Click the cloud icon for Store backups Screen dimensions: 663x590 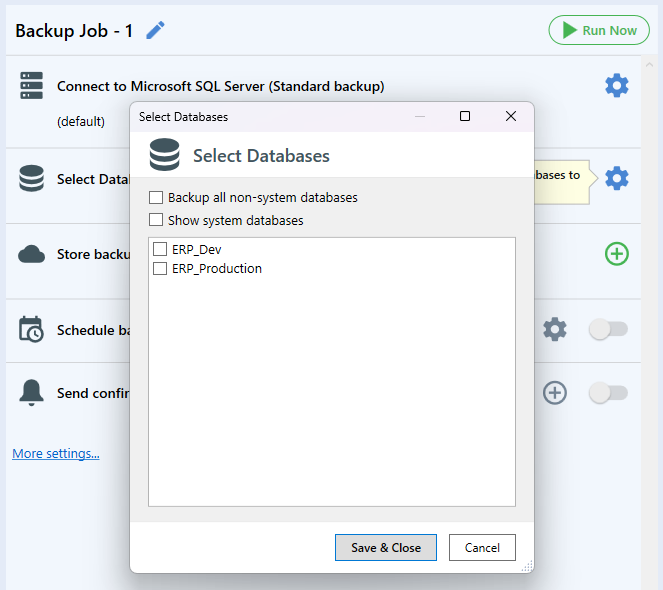(x=31, y=254)
